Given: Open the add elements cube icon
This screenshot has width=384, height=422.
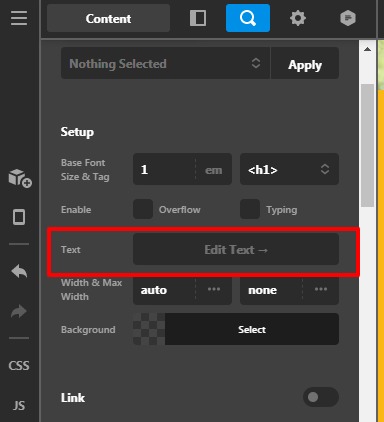Looking at the screenshot, I should click(x=20, y=178).
